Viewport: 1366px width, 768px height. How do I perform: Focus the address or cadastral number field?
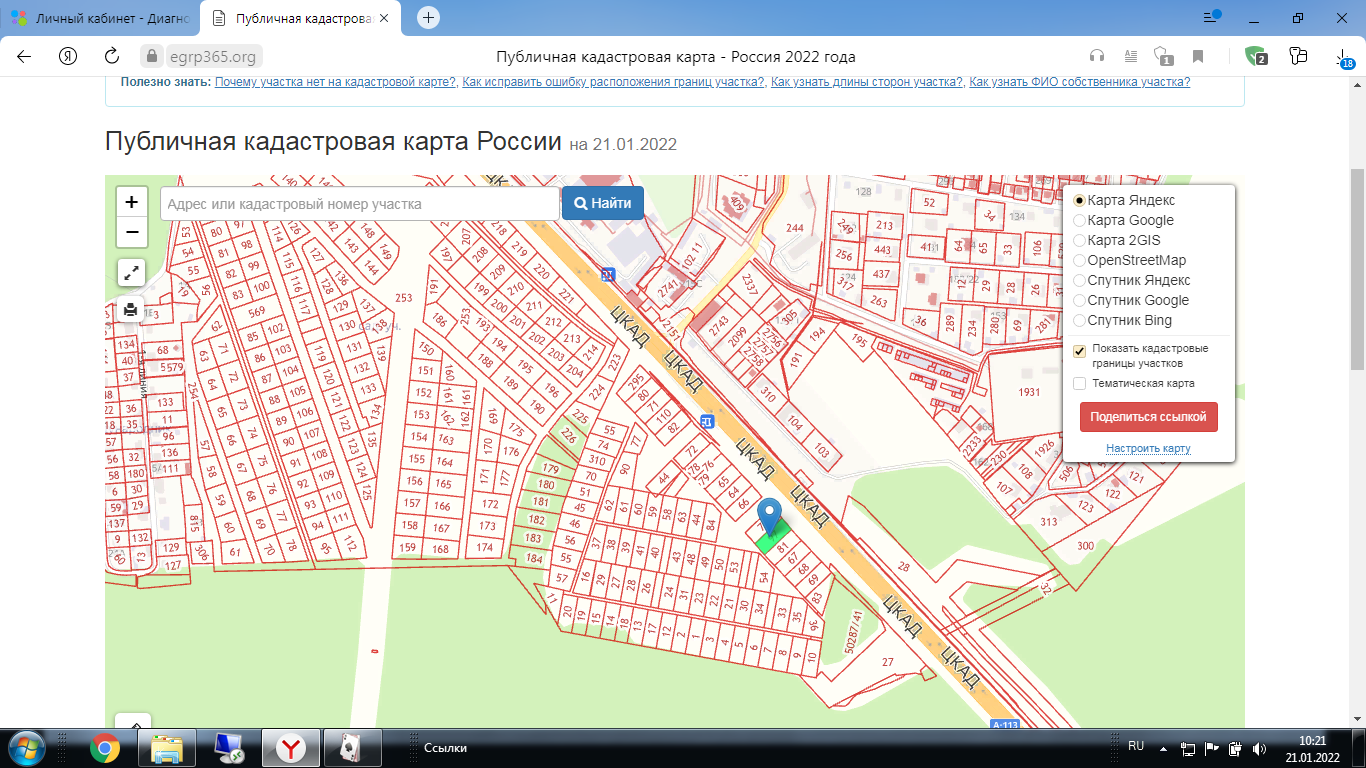(360, 203)
